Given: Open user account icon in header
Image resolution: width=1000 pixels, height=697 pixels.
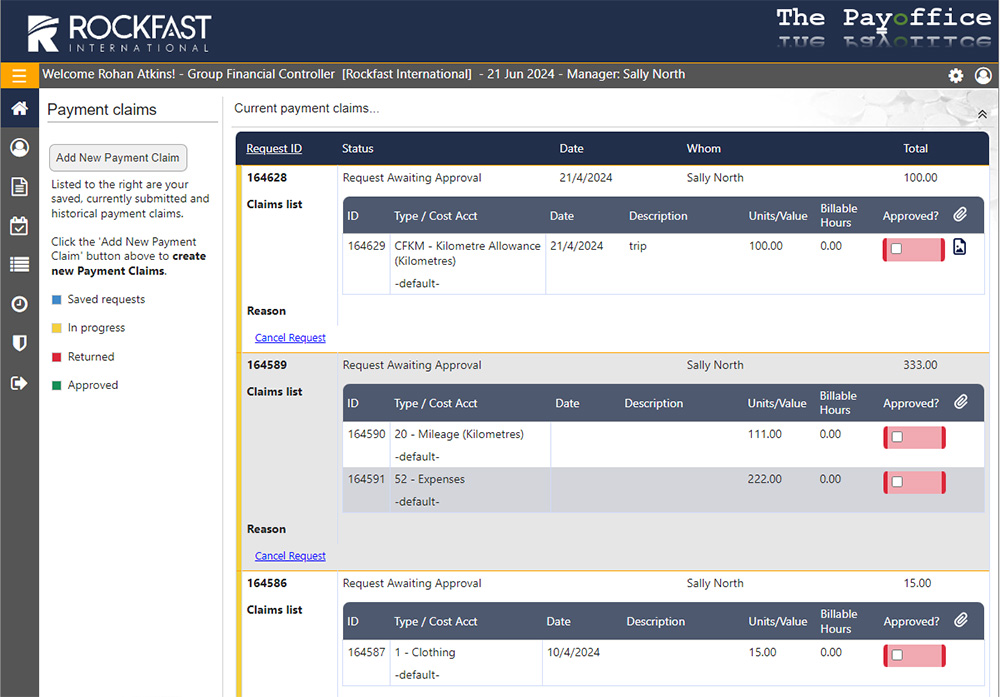Looking at the screenshot, I should [x=983, y=76].
